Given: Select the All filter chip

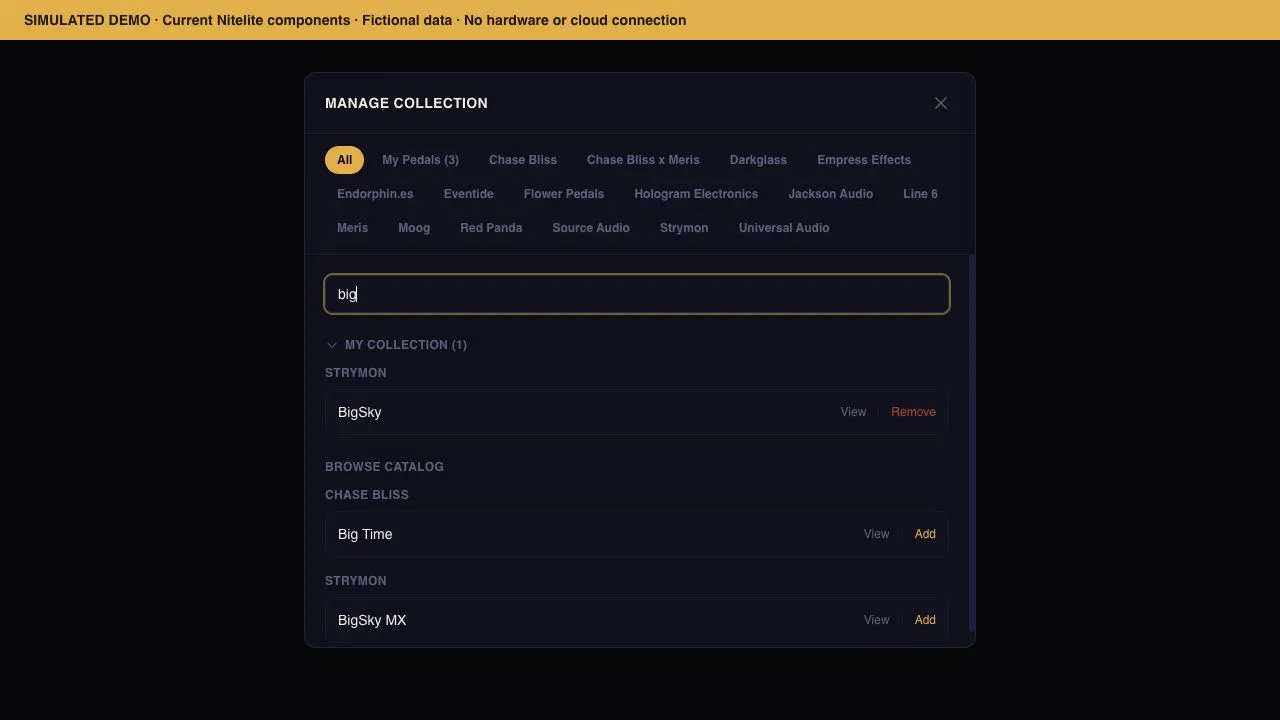Looking at the screenshot, I should point(344,160).
